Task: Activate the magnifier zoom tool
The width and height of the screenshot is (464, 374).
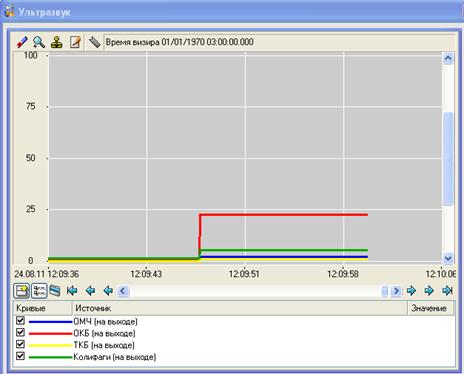Action: click(x=39, y=43)
